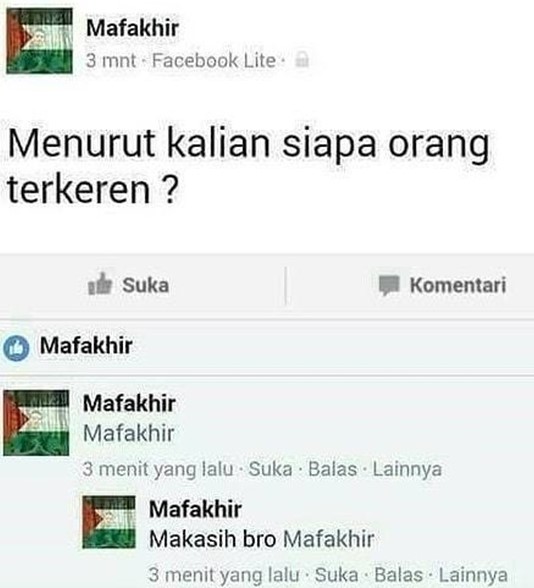
Task: Open Mafakhir name on first comment
Action: coord(129,404)
